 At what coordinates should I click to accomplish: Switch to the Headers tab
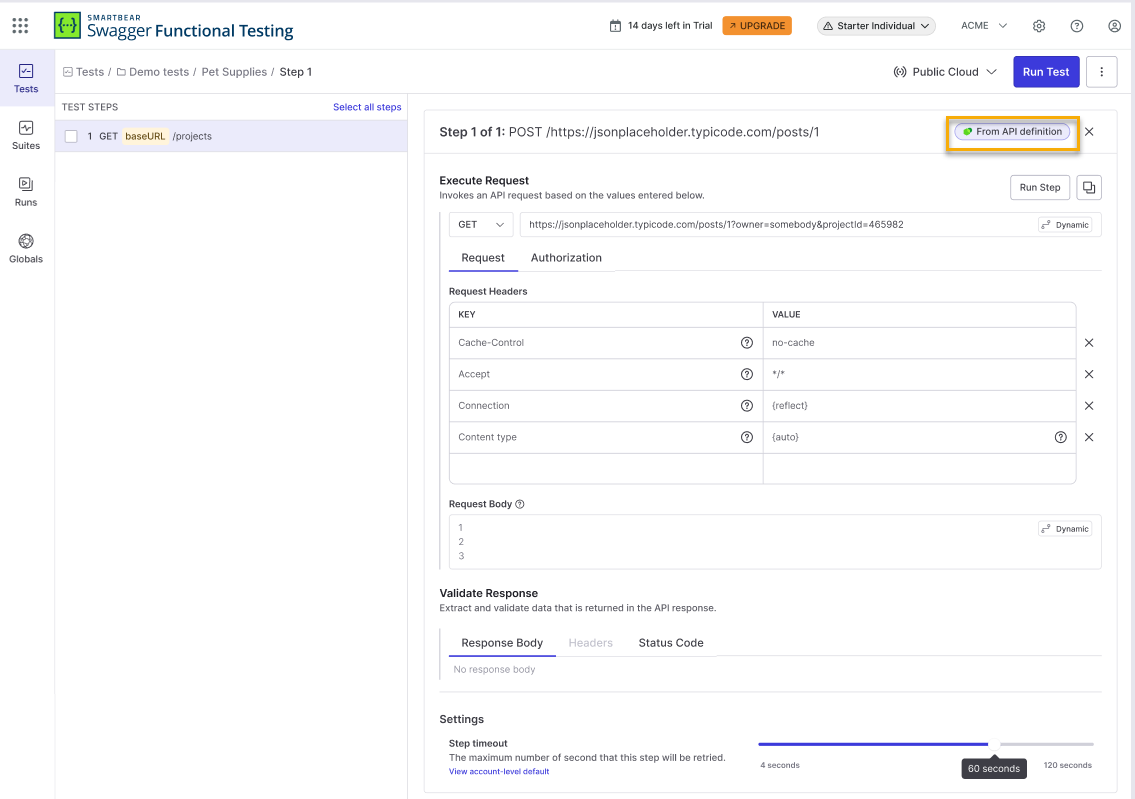591,643
